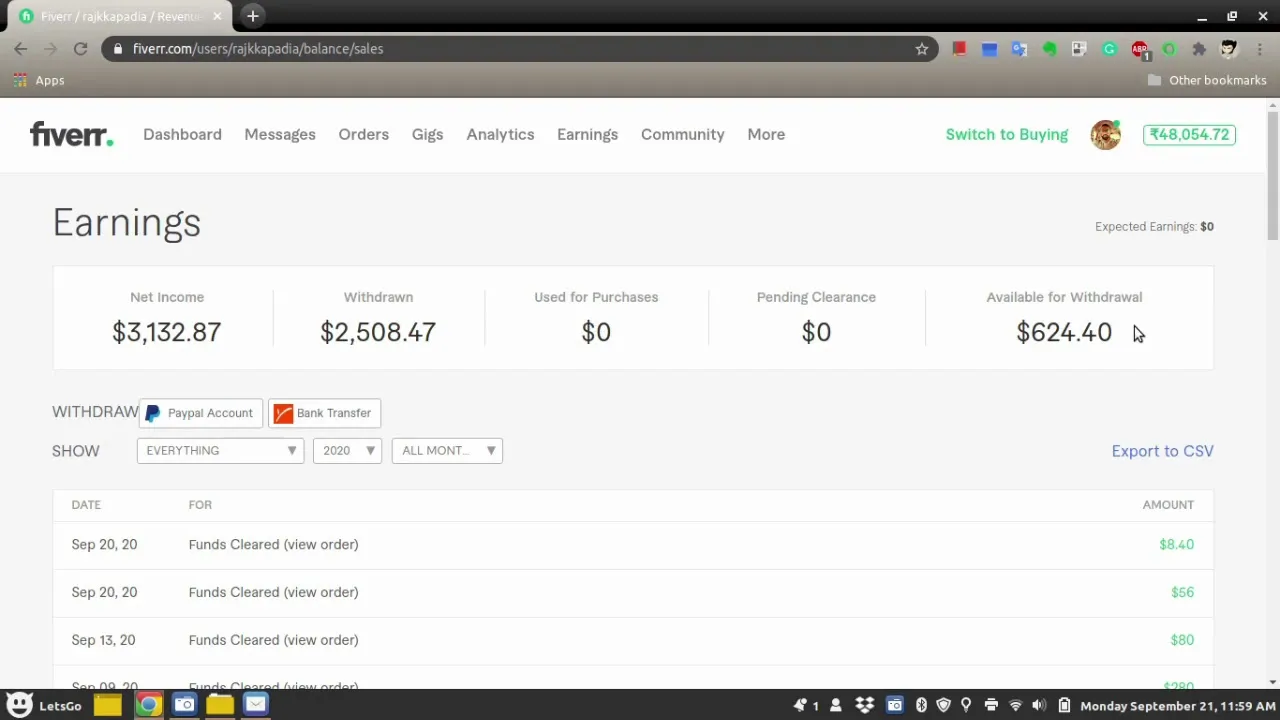Close the Fiverr browser tab
Screen dimensions: 1280x720
click(x=217, y=16)
